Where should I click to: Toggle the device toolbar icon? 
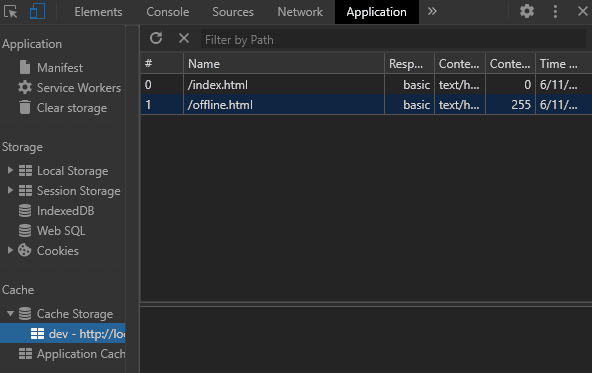tap(37, 11)
